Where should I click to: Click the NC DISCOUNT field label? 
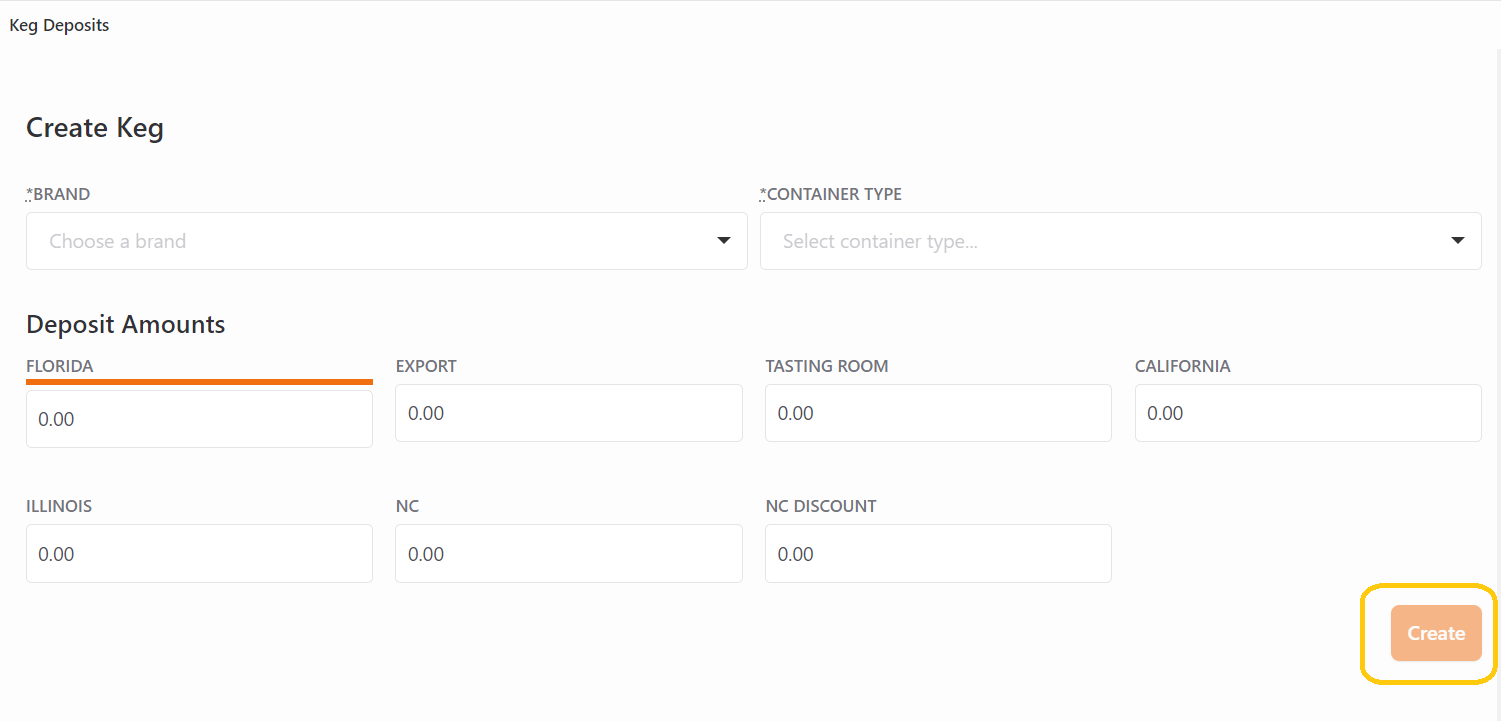pyautogui.click(x=820, y=506)
